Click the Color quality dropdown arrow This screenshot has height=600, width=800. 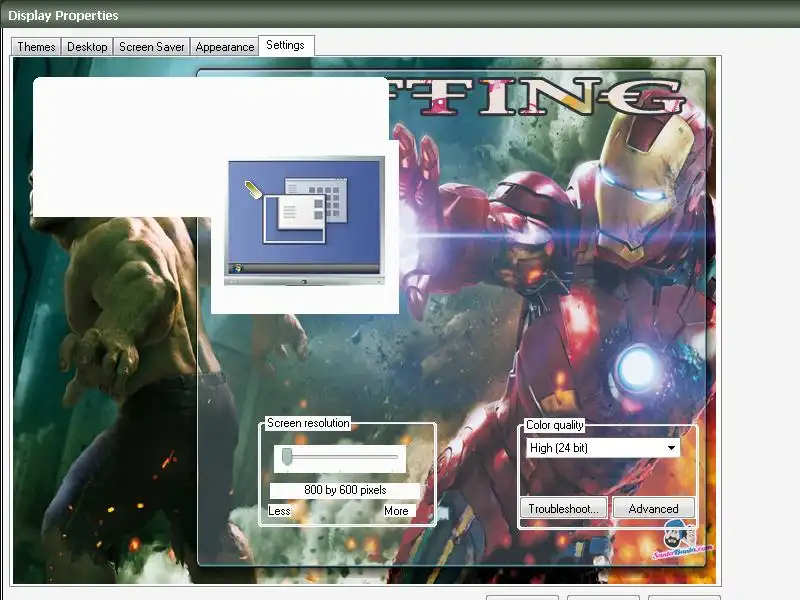tap(671, 448)
